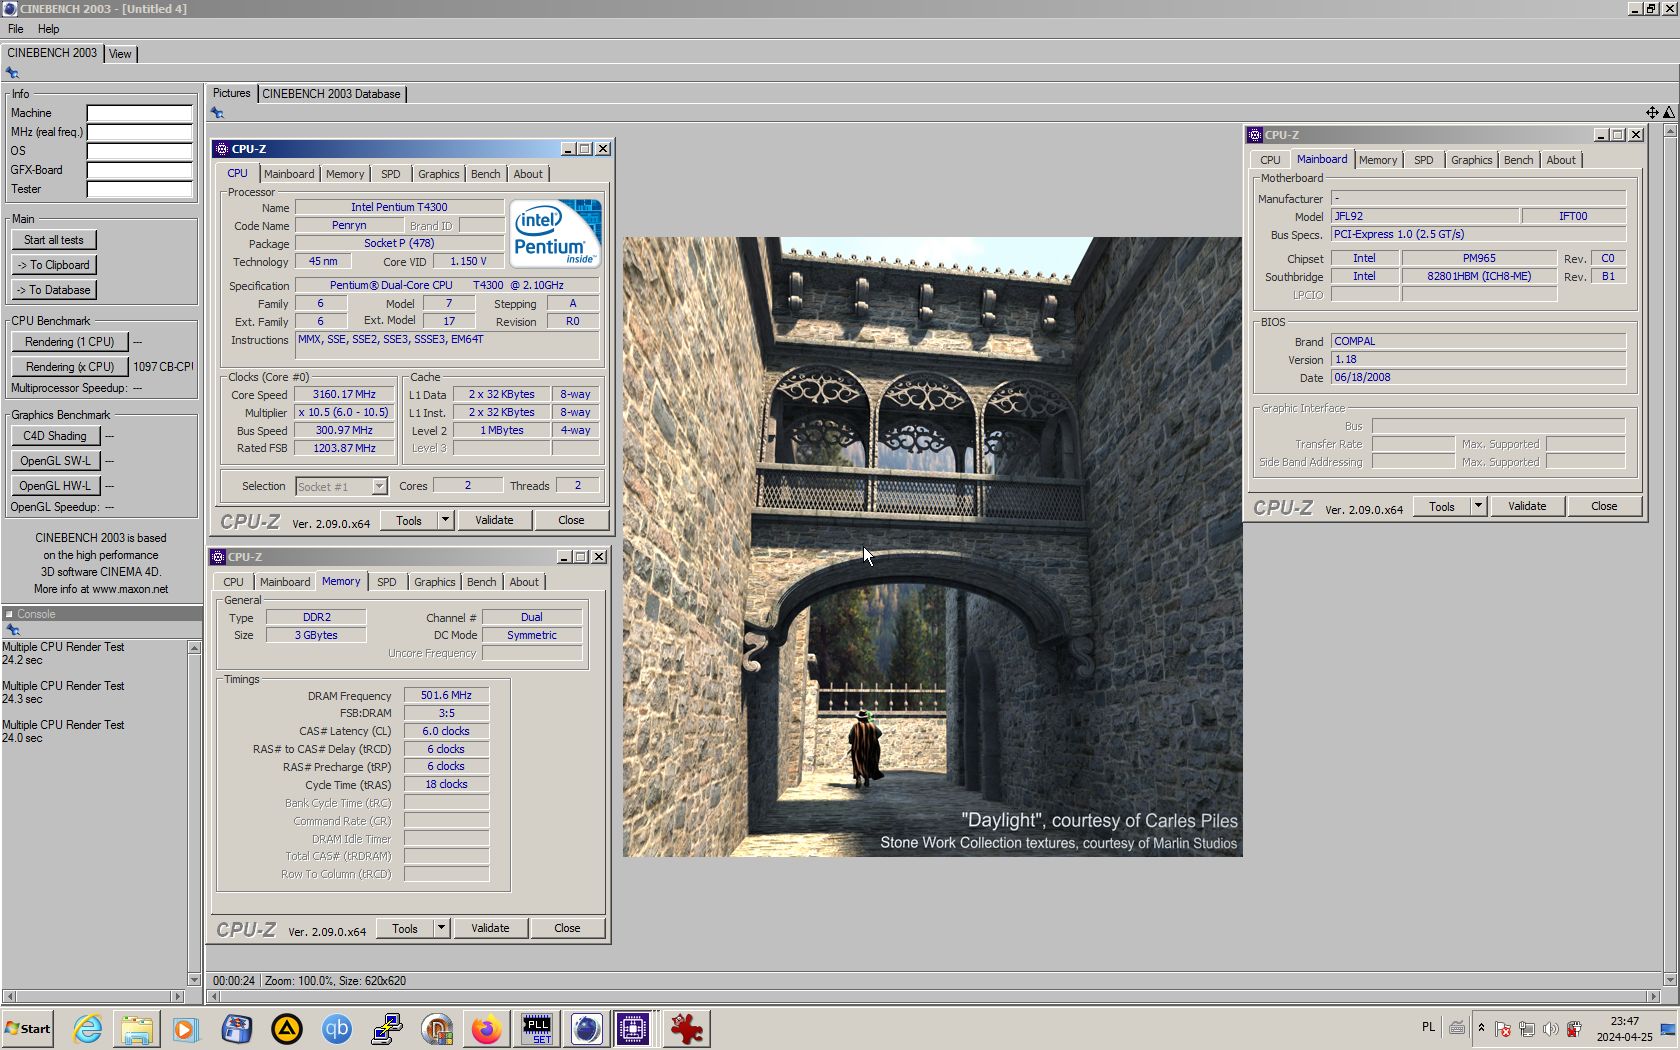Click the on-screen keyboard tray icon

[1457, 1028]
